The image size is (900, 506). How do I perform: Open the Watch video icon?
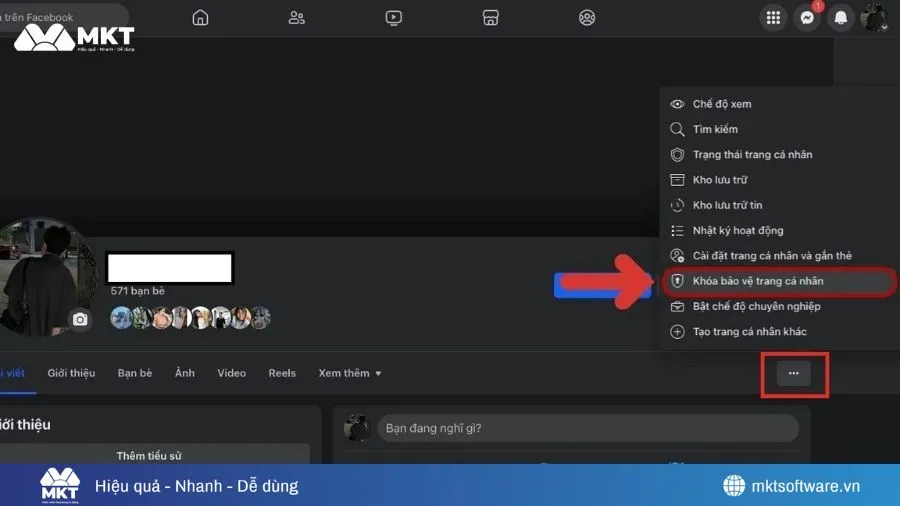[x=394, y=18]
